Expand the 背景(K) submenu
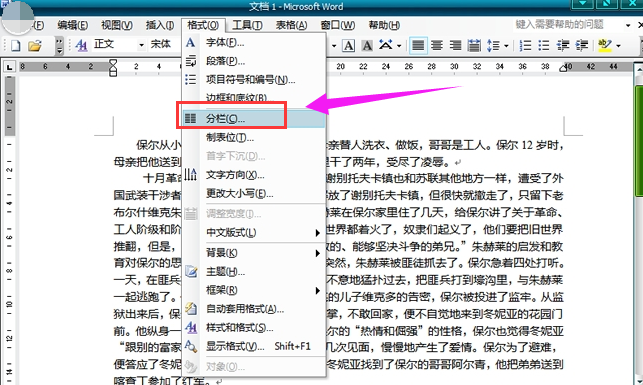 click(254, 253)
